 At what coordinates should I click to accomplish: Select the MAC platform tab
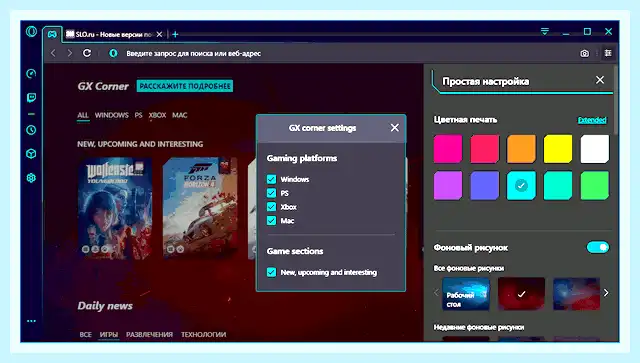click(180, 115)
